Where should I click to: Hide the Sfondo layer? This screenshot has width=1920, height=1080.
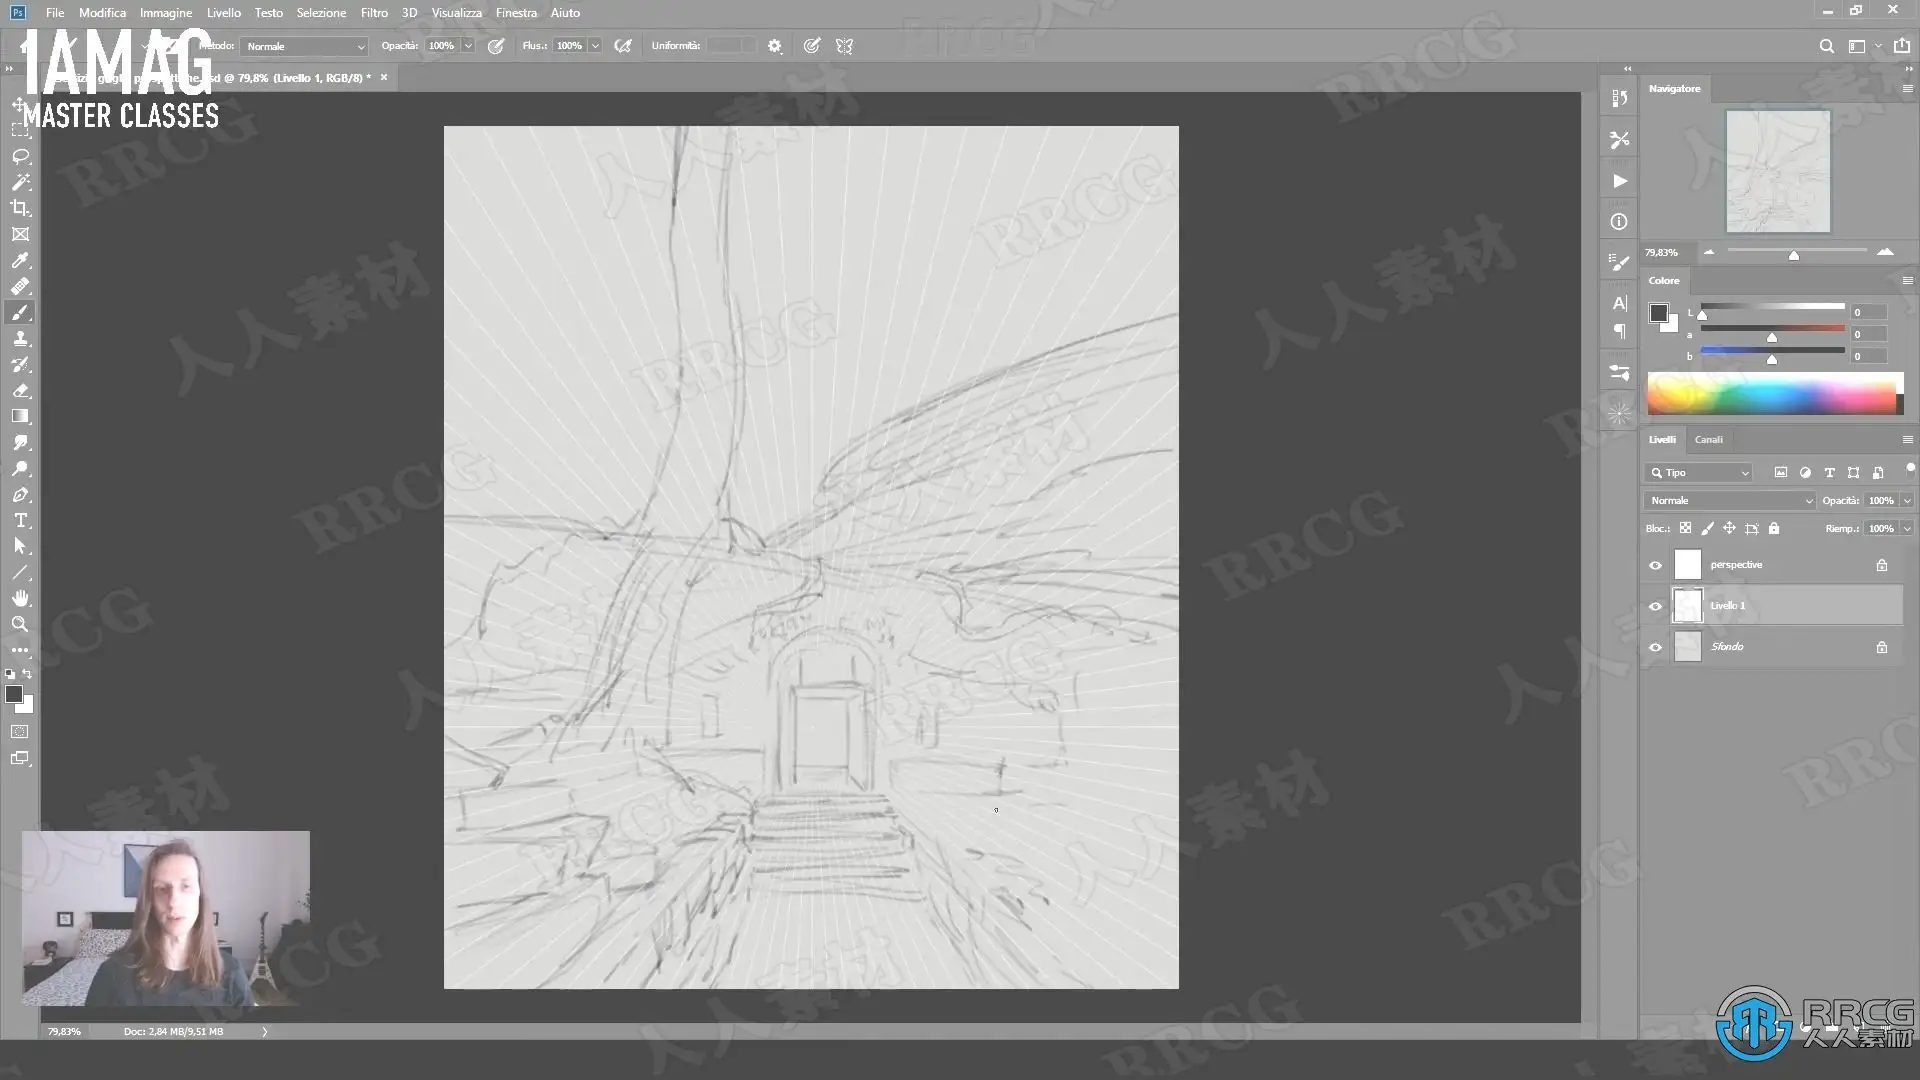[x=1655, y=647]
